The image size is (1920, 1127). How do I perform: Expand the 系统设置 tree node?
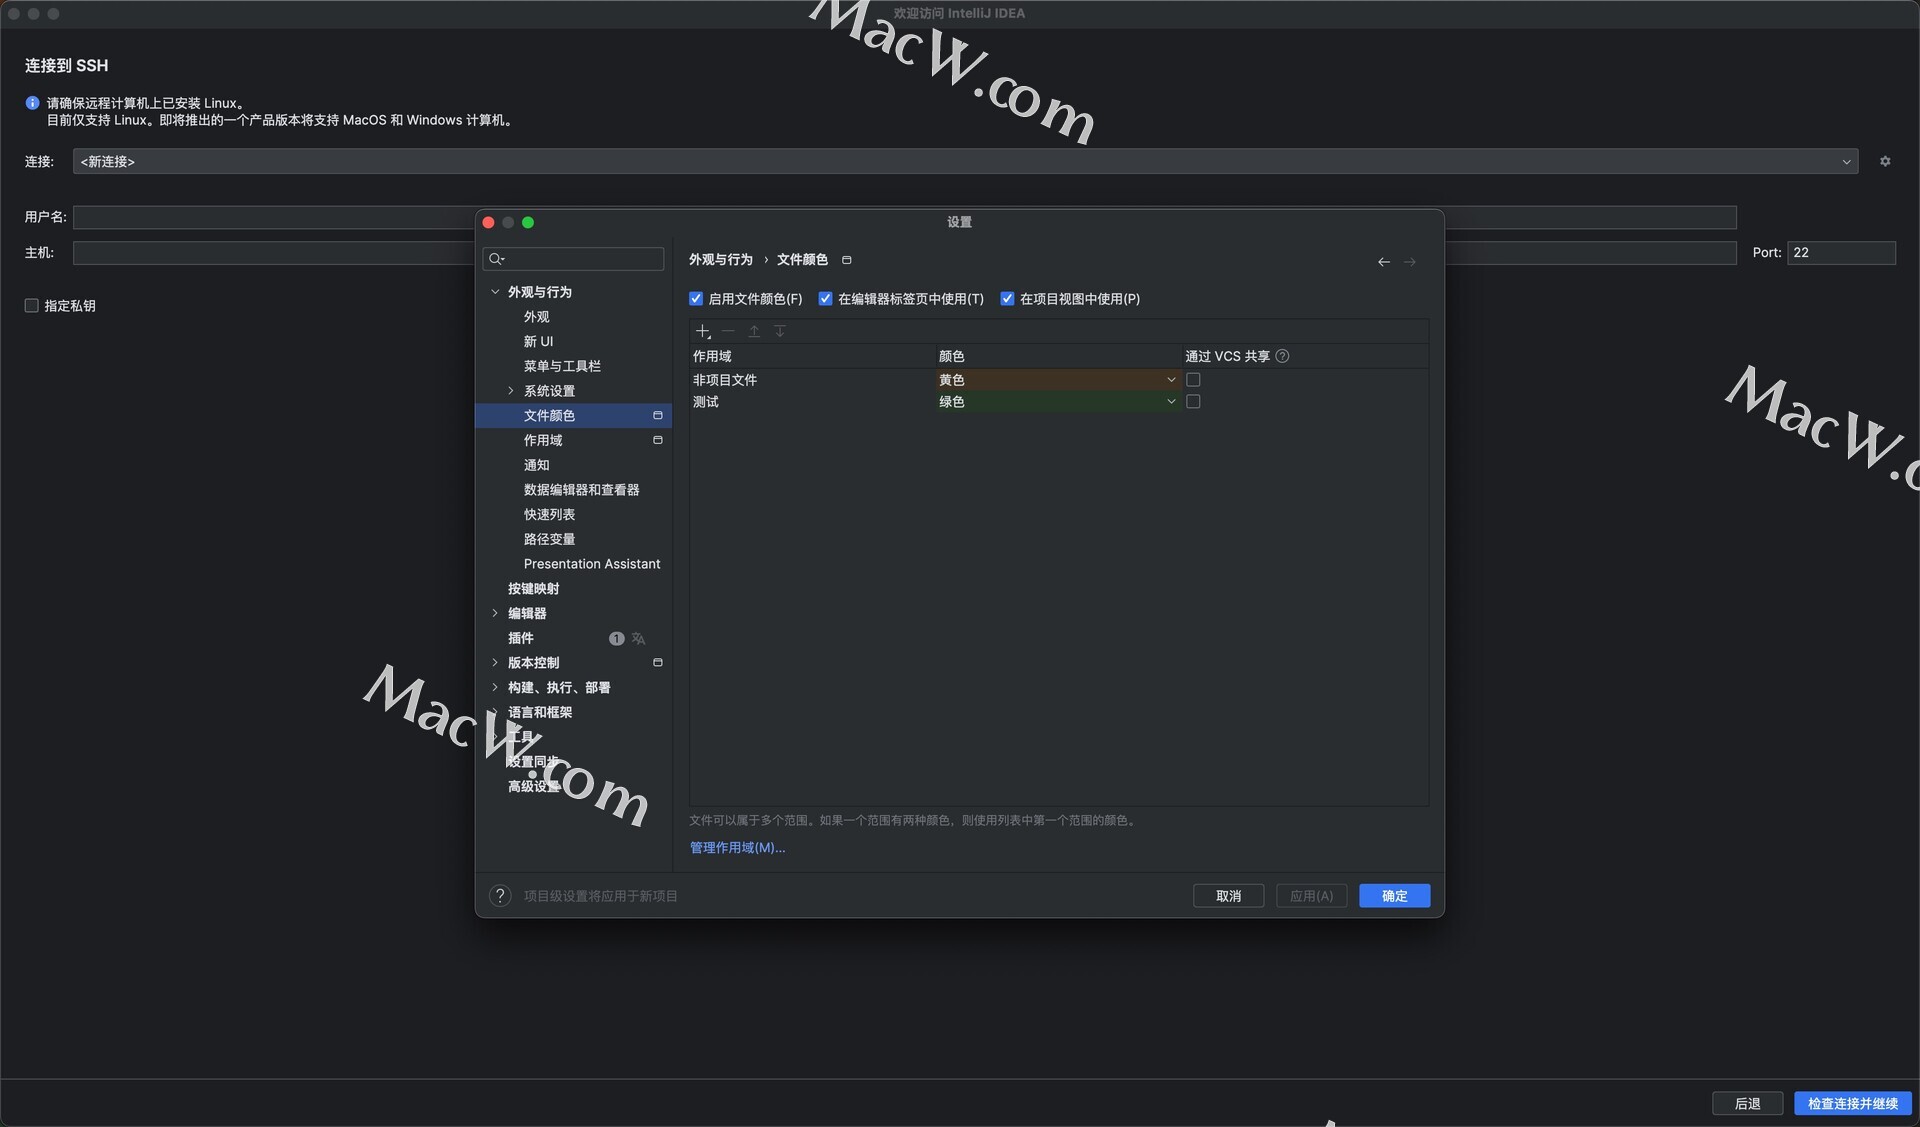point(511,391)
